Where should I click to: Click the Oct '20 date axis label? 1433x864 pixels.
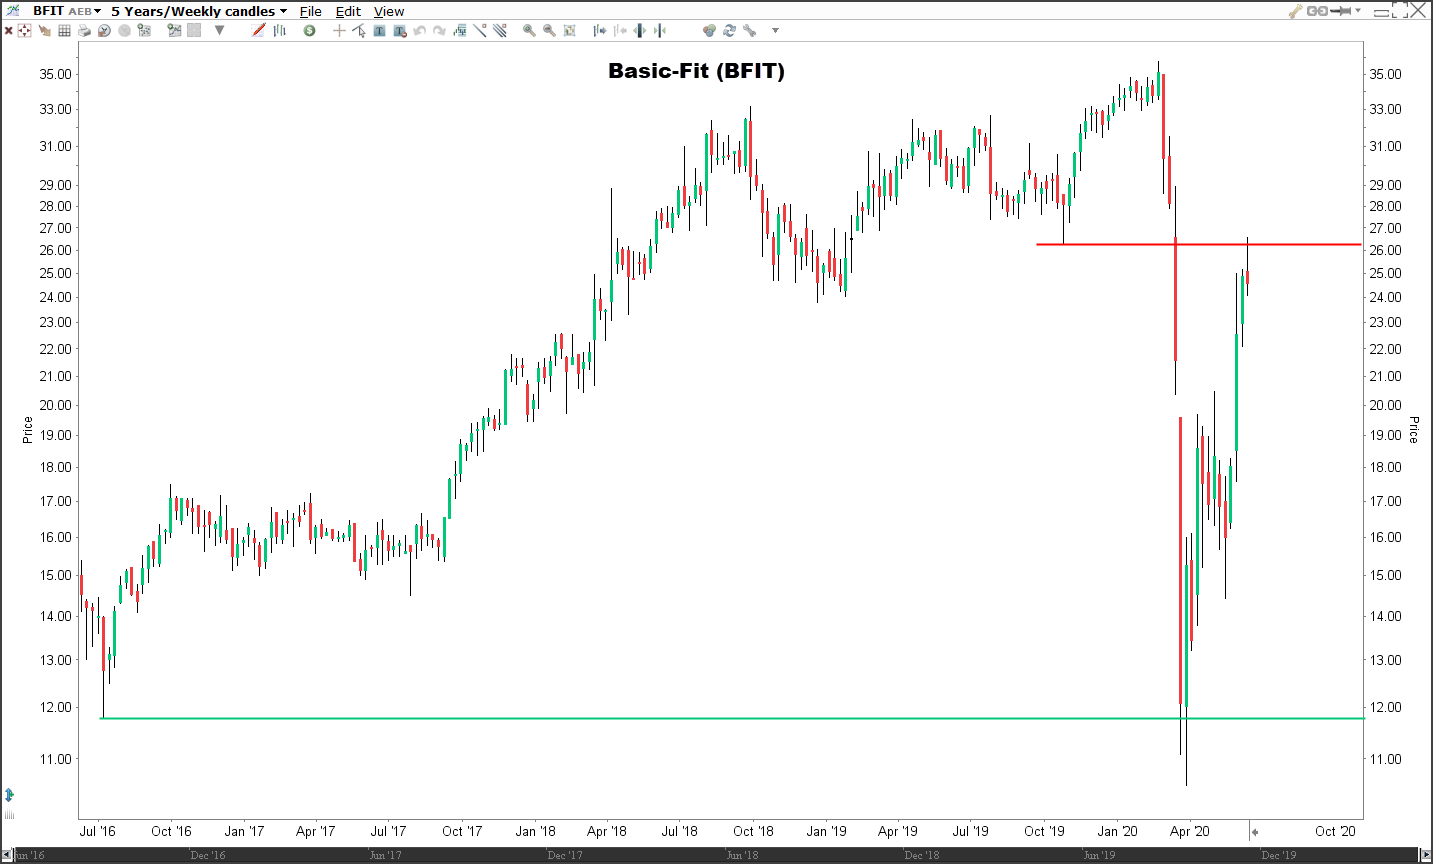point(1335,831)
